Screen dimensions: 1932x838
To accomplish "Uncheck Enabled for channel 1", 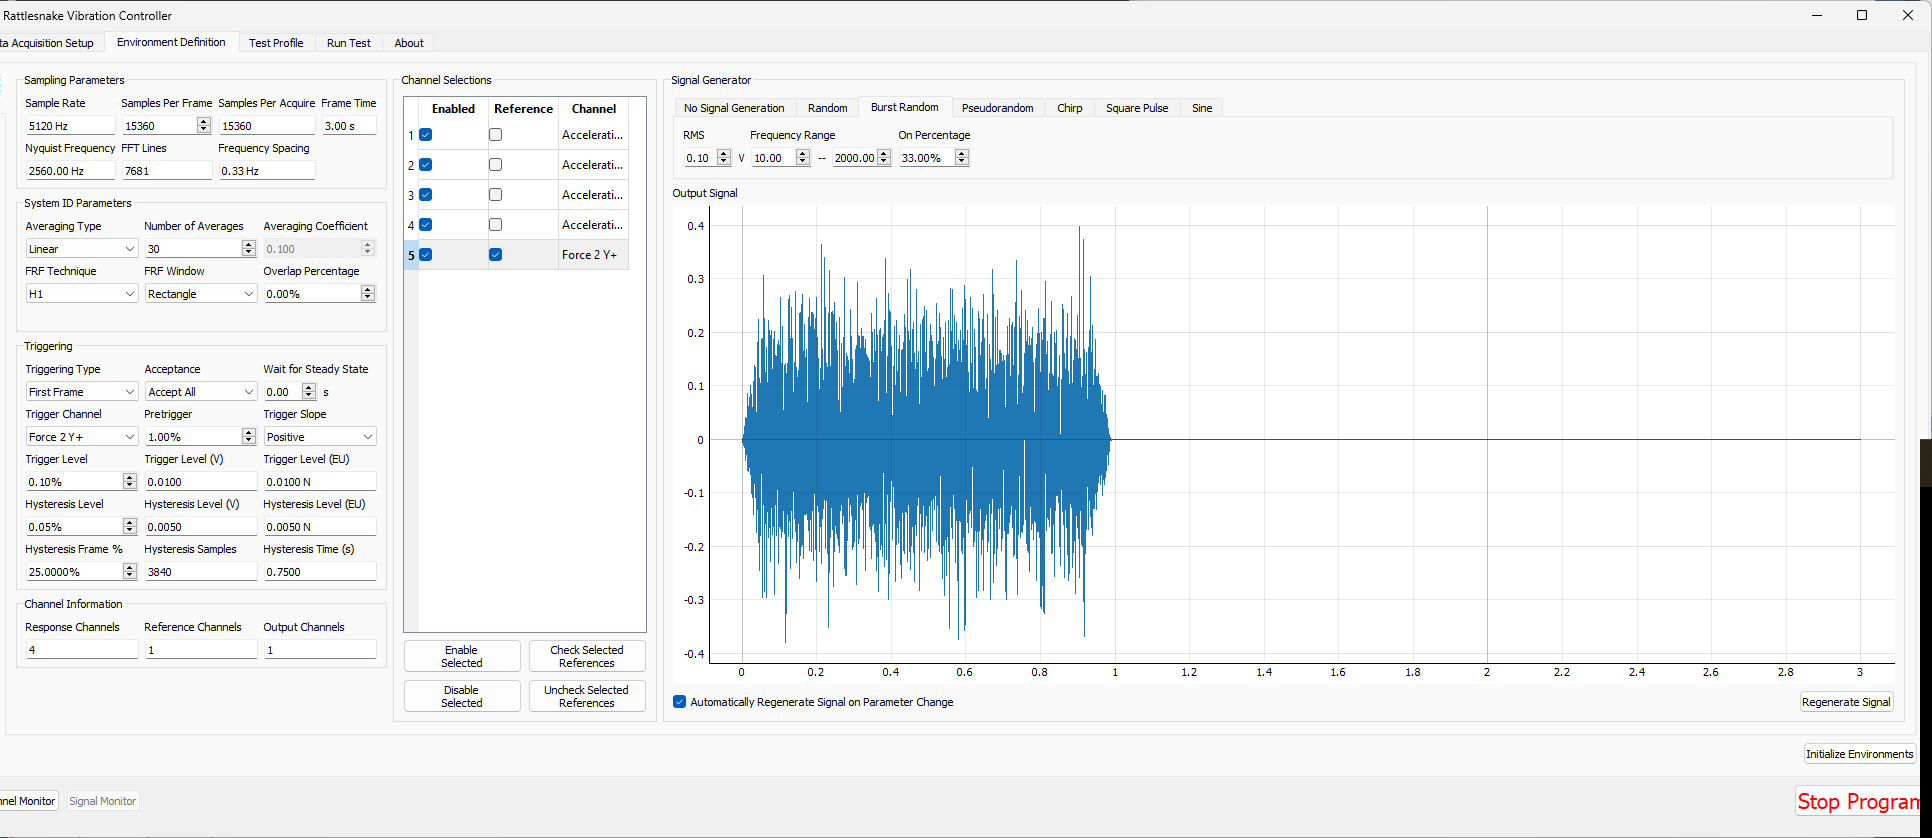I will [x=426, y=135].
